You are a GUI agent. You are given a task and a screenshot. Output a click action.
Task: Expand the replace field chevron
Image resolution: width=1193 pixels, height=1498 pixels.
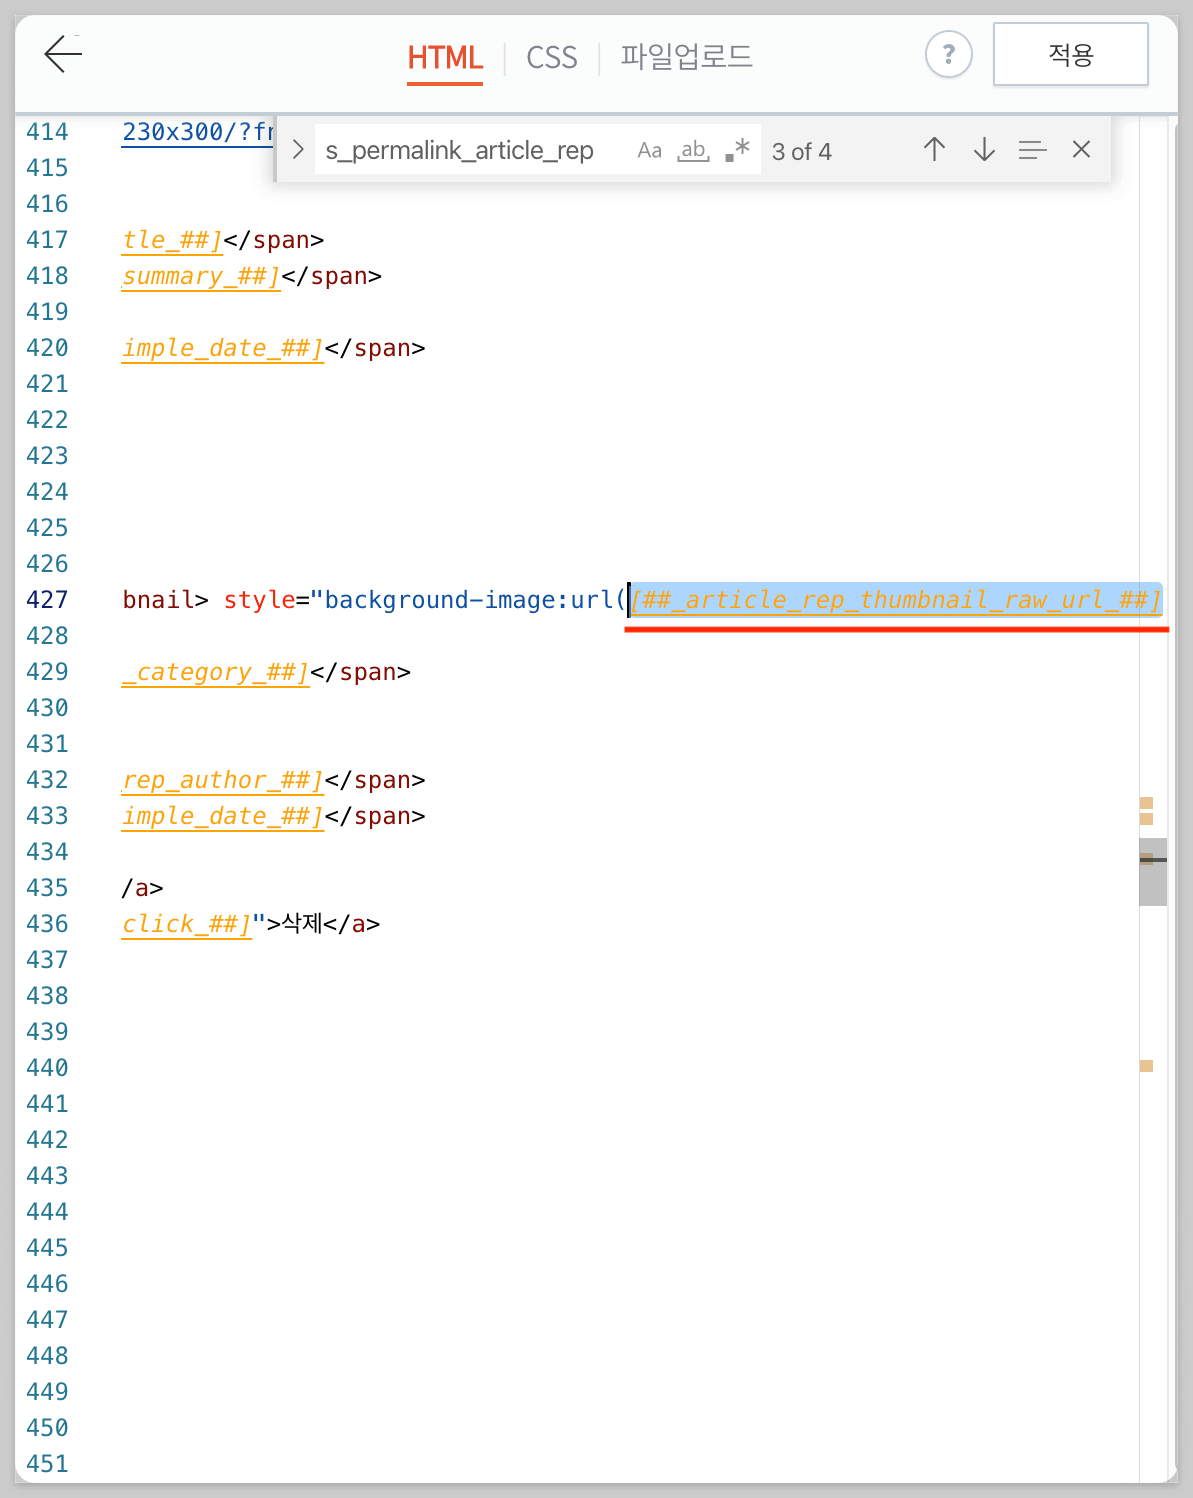click(x=297, y=150)
